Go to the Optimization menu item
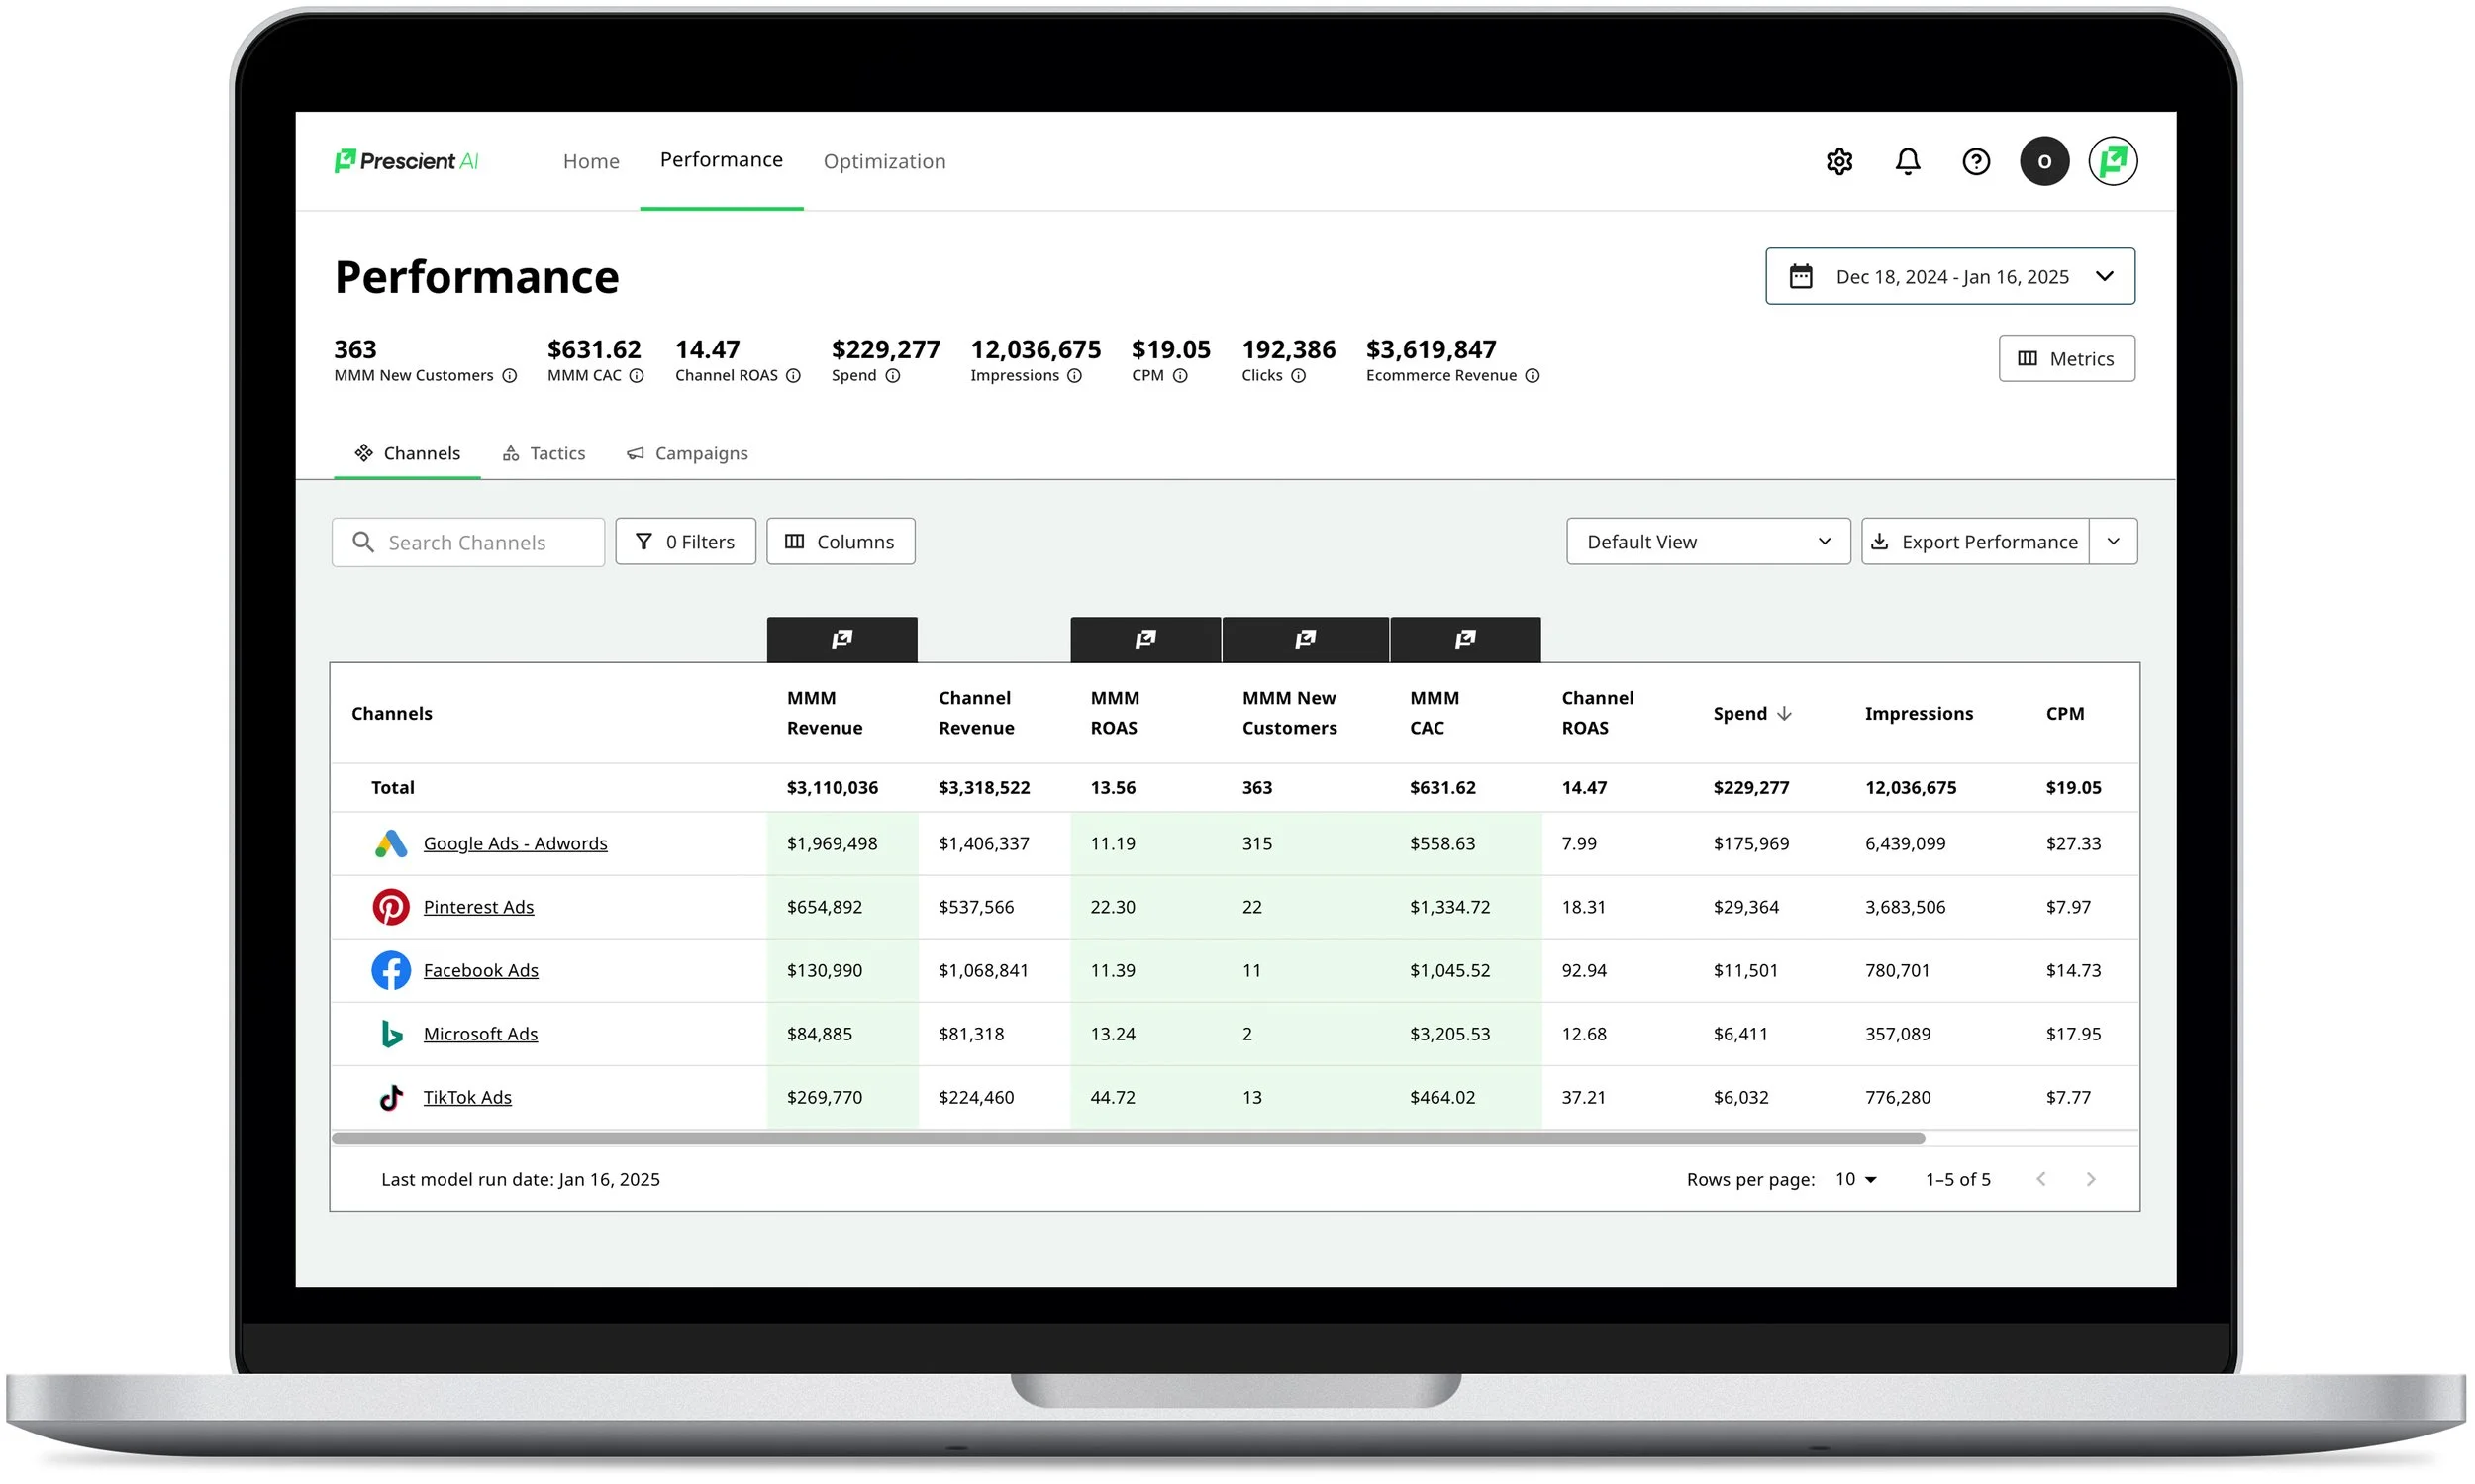The image size is (2475, 1484). (884, 162)
